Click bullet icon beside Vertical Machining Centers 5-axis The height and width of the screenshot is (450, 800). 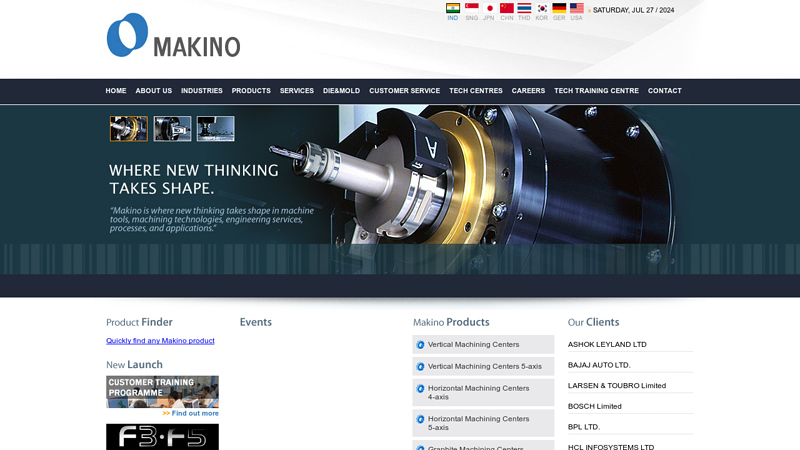coord(420,367)
